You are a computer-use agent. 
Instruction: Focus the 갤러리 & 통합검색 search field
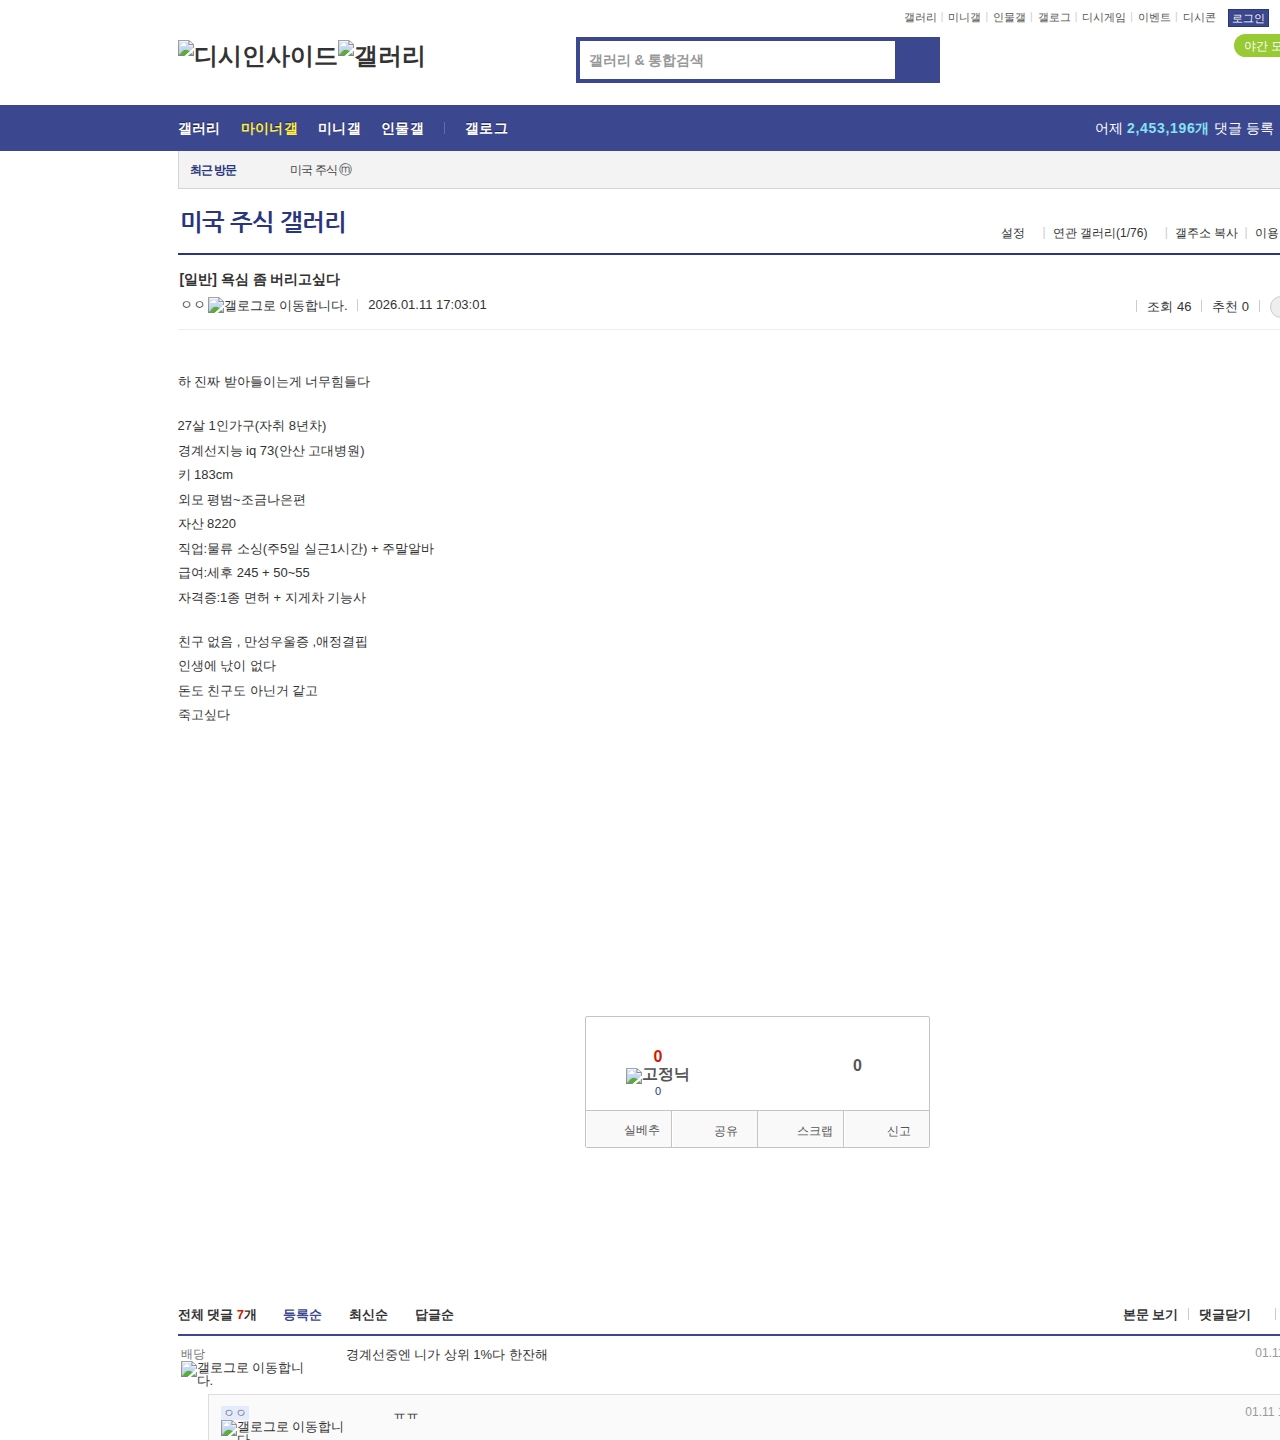(737, 60)
